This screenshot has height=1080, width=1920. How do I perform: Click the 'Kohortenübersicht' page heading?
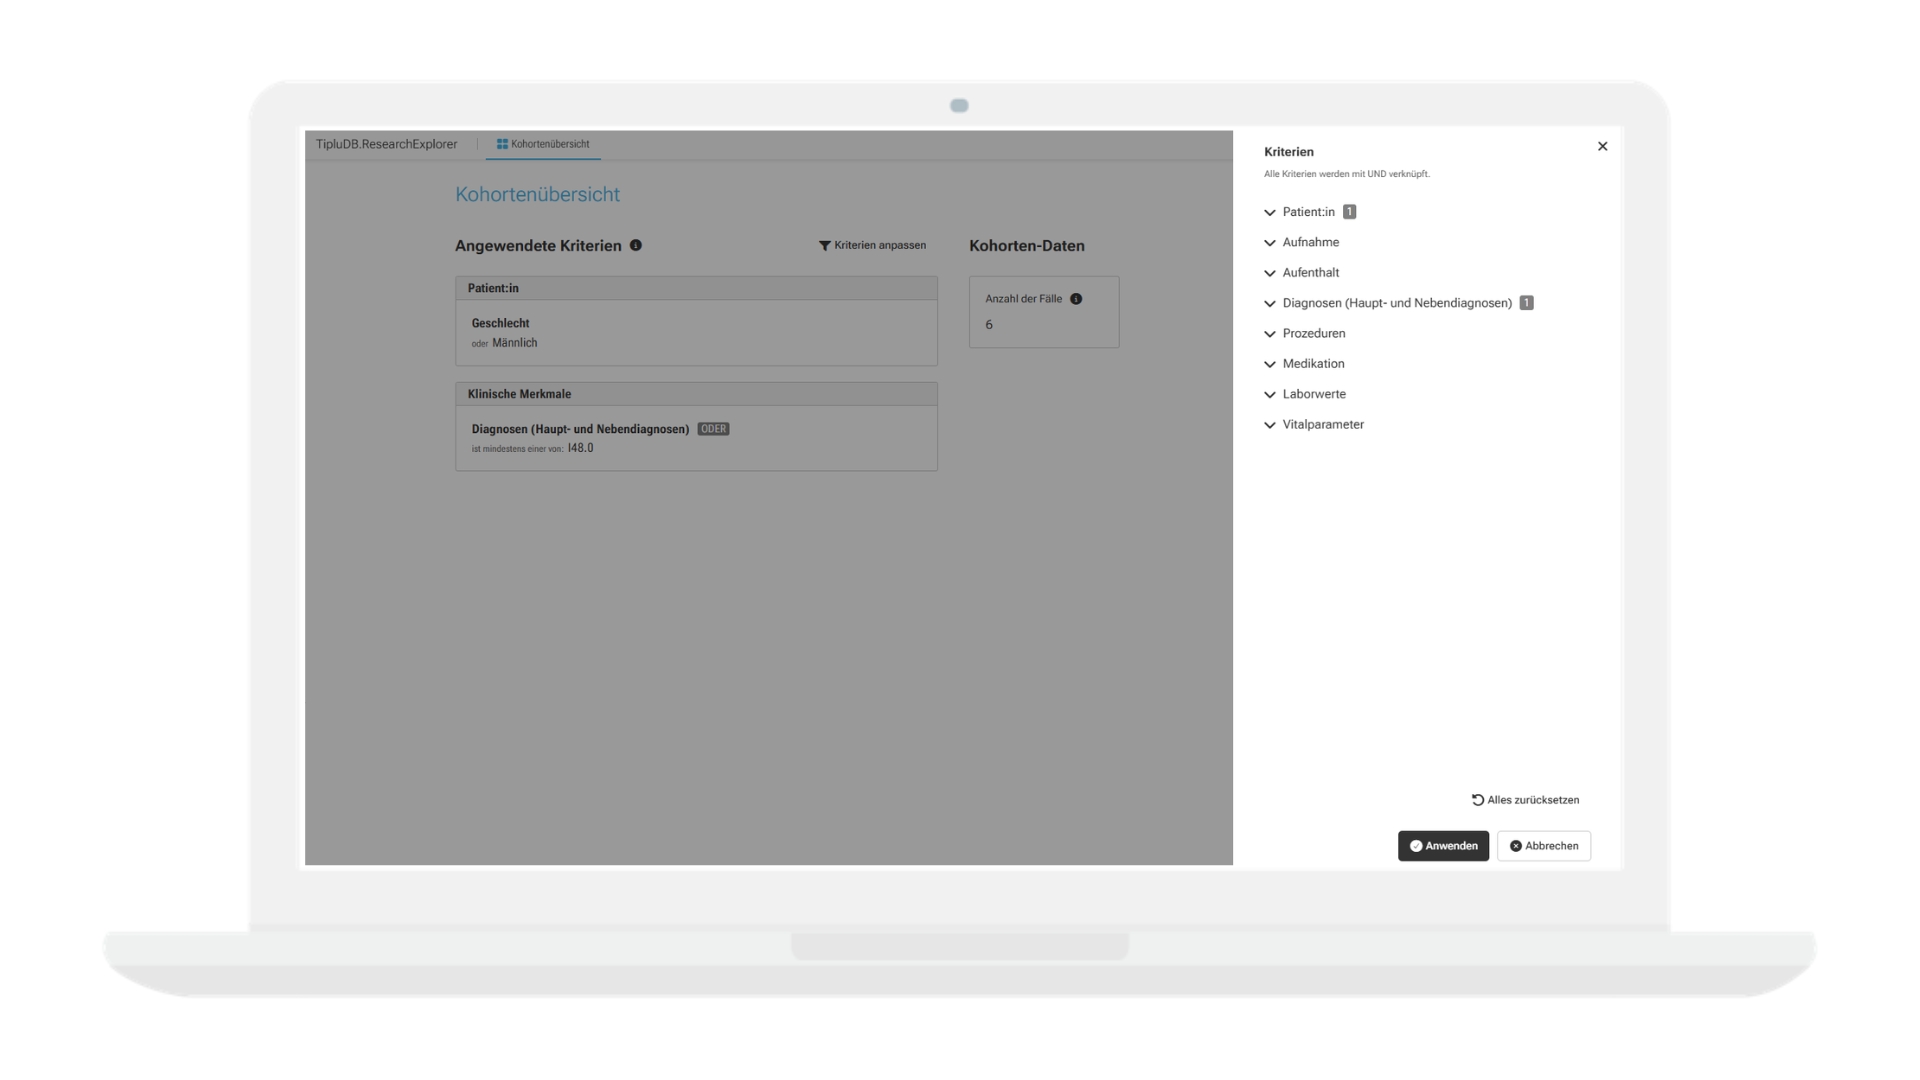point(537,195)
